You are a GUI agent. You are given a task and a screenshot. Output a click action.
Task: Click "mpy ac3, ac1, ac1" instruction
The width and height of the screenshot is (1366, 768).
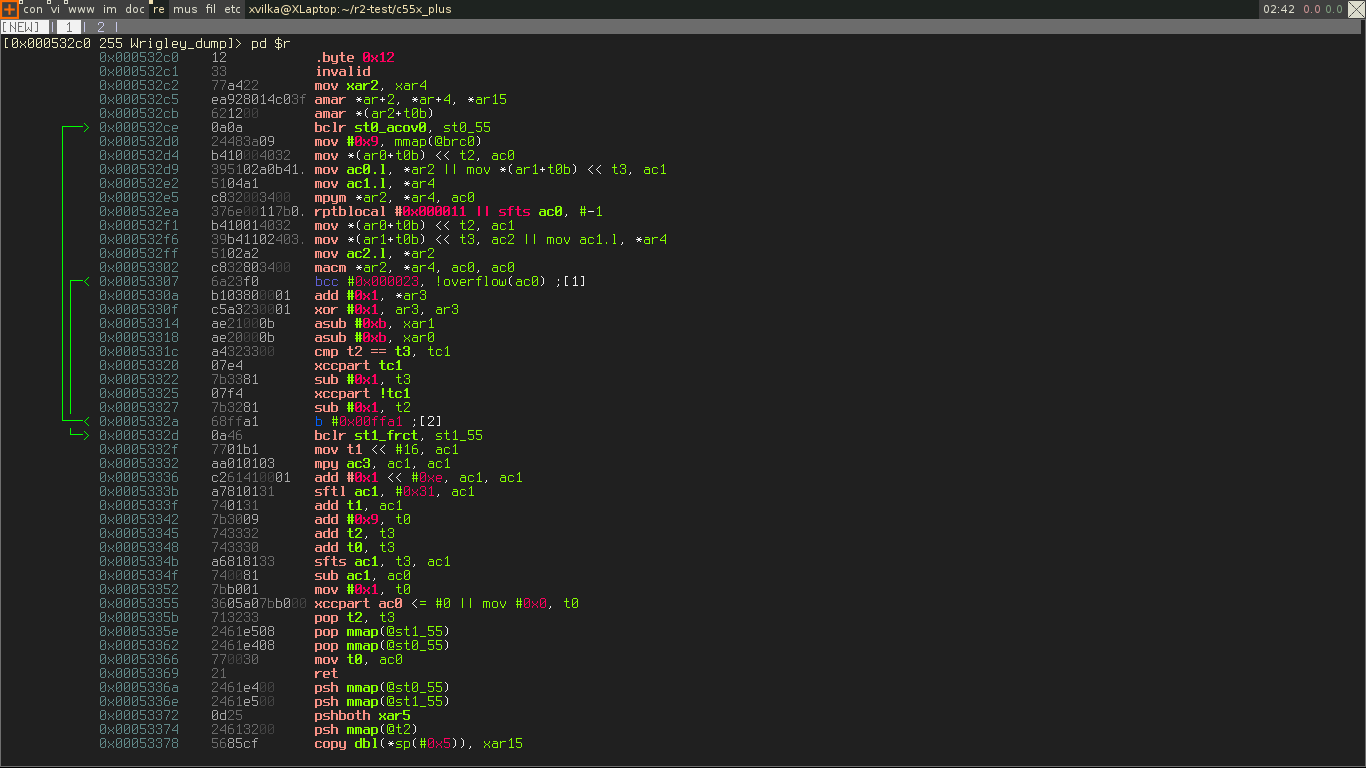(383, 463)
